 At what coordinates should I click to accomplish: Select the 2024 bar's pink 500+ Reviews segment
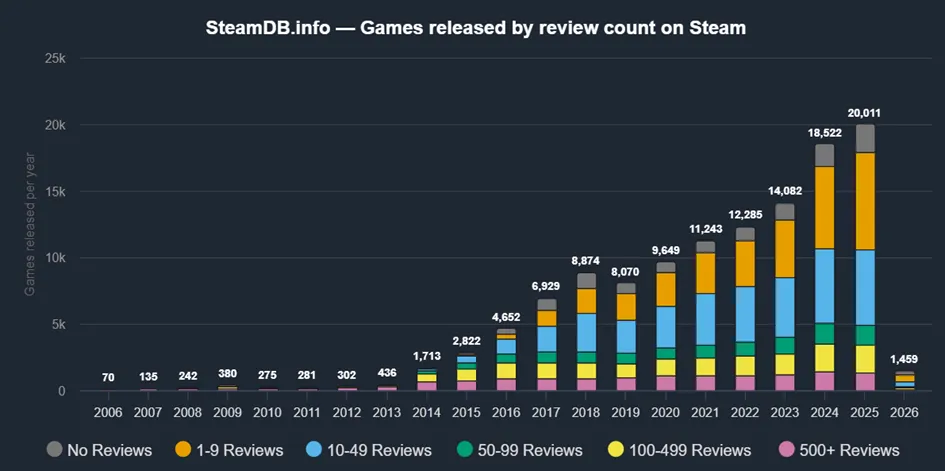[x=825, y=381]
